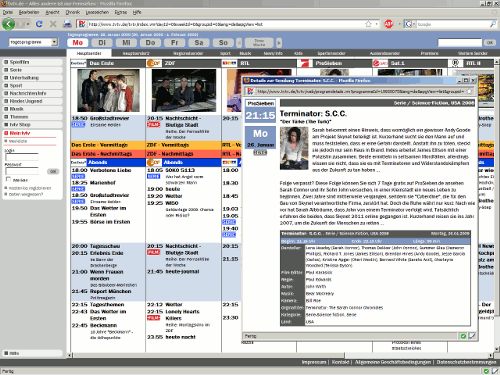Go to next week with right arrow

pyautogui.click(x=279, y=43)
